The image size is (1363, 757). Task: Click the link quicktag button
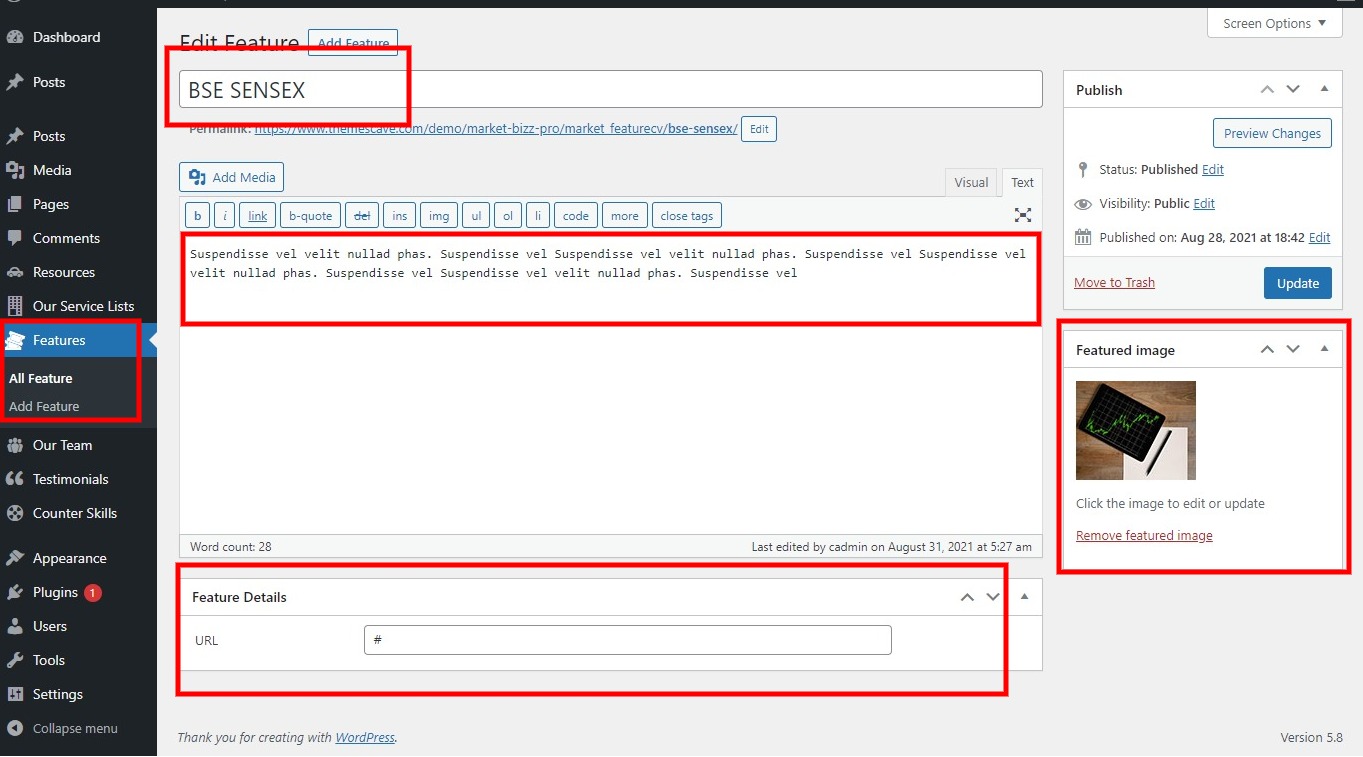point(258,215)
